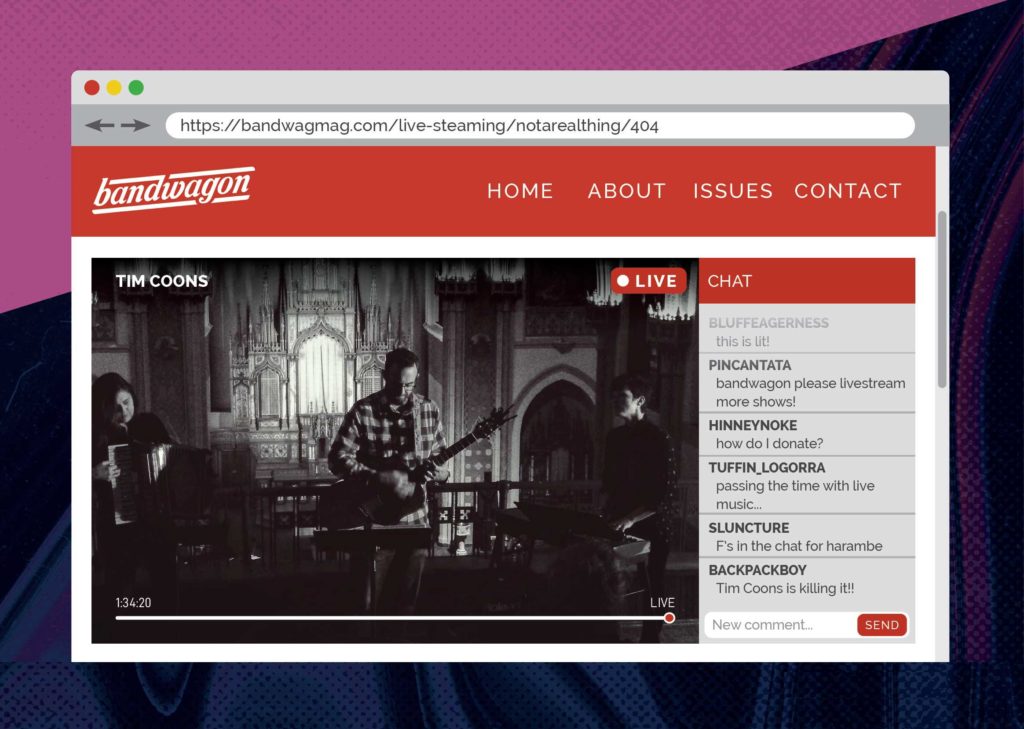
Task: Click the LIVE badge on the video
Action: point(648,281)
